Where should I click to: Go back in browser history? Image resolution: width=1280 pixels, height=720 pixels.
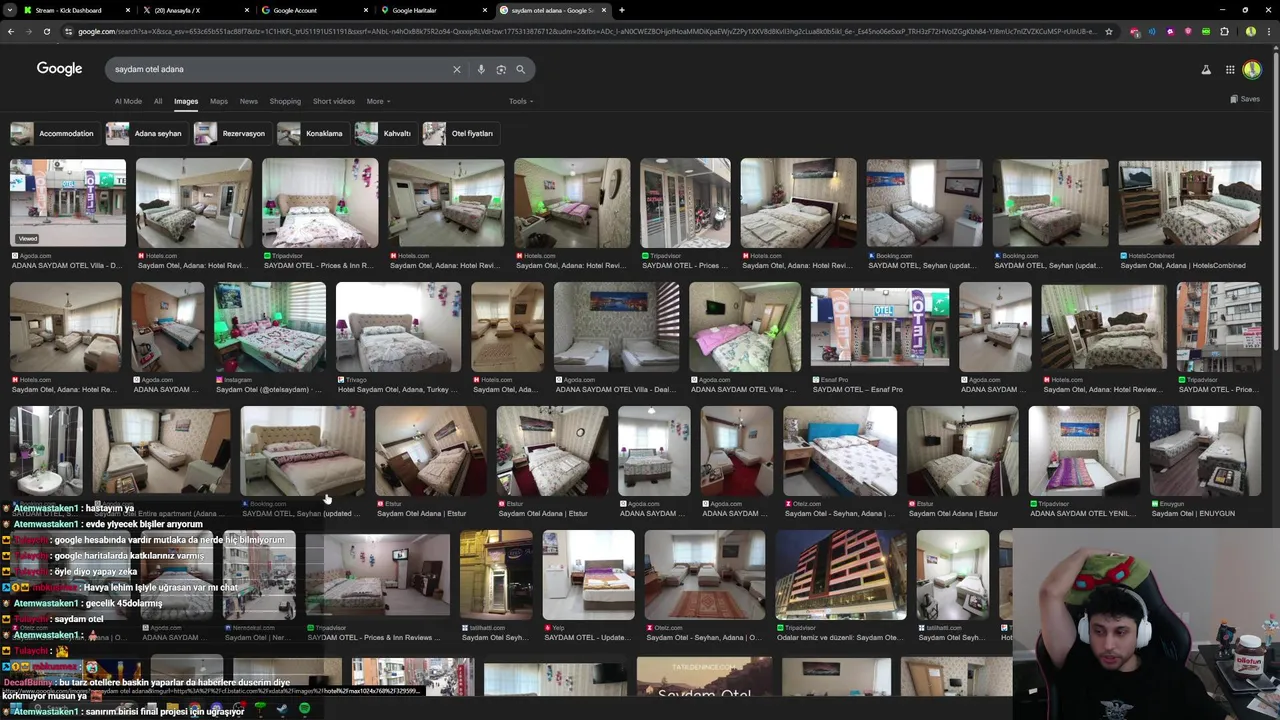11,32
